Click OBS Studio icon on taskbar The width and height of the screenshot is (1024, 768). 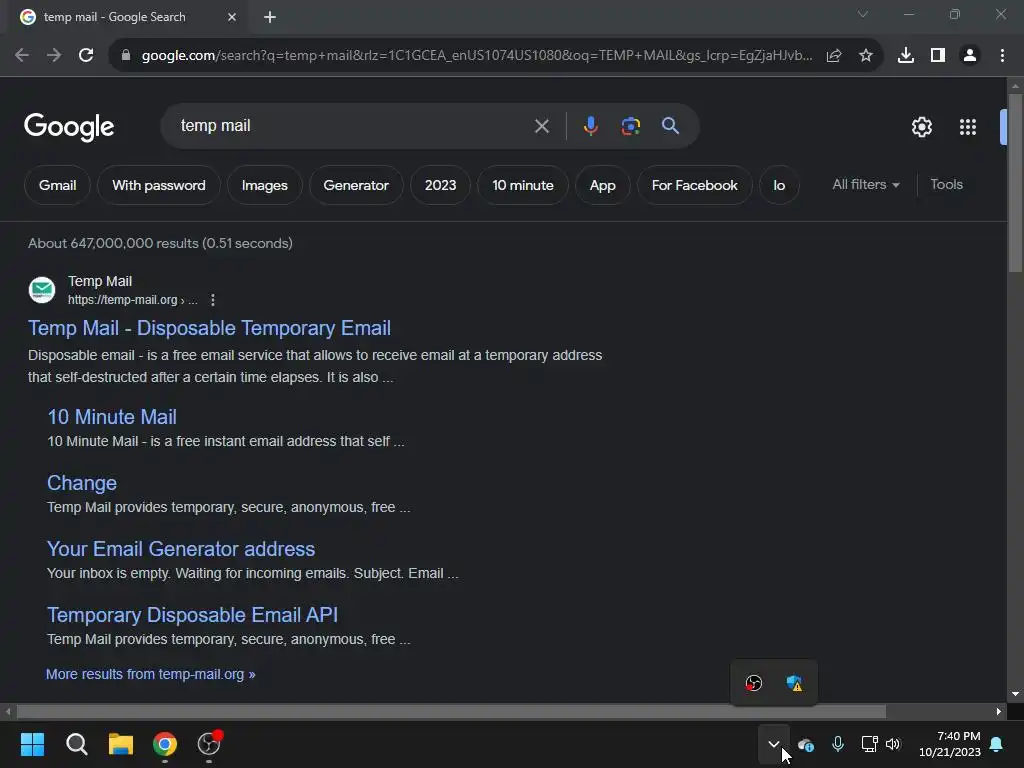(209, 744)
